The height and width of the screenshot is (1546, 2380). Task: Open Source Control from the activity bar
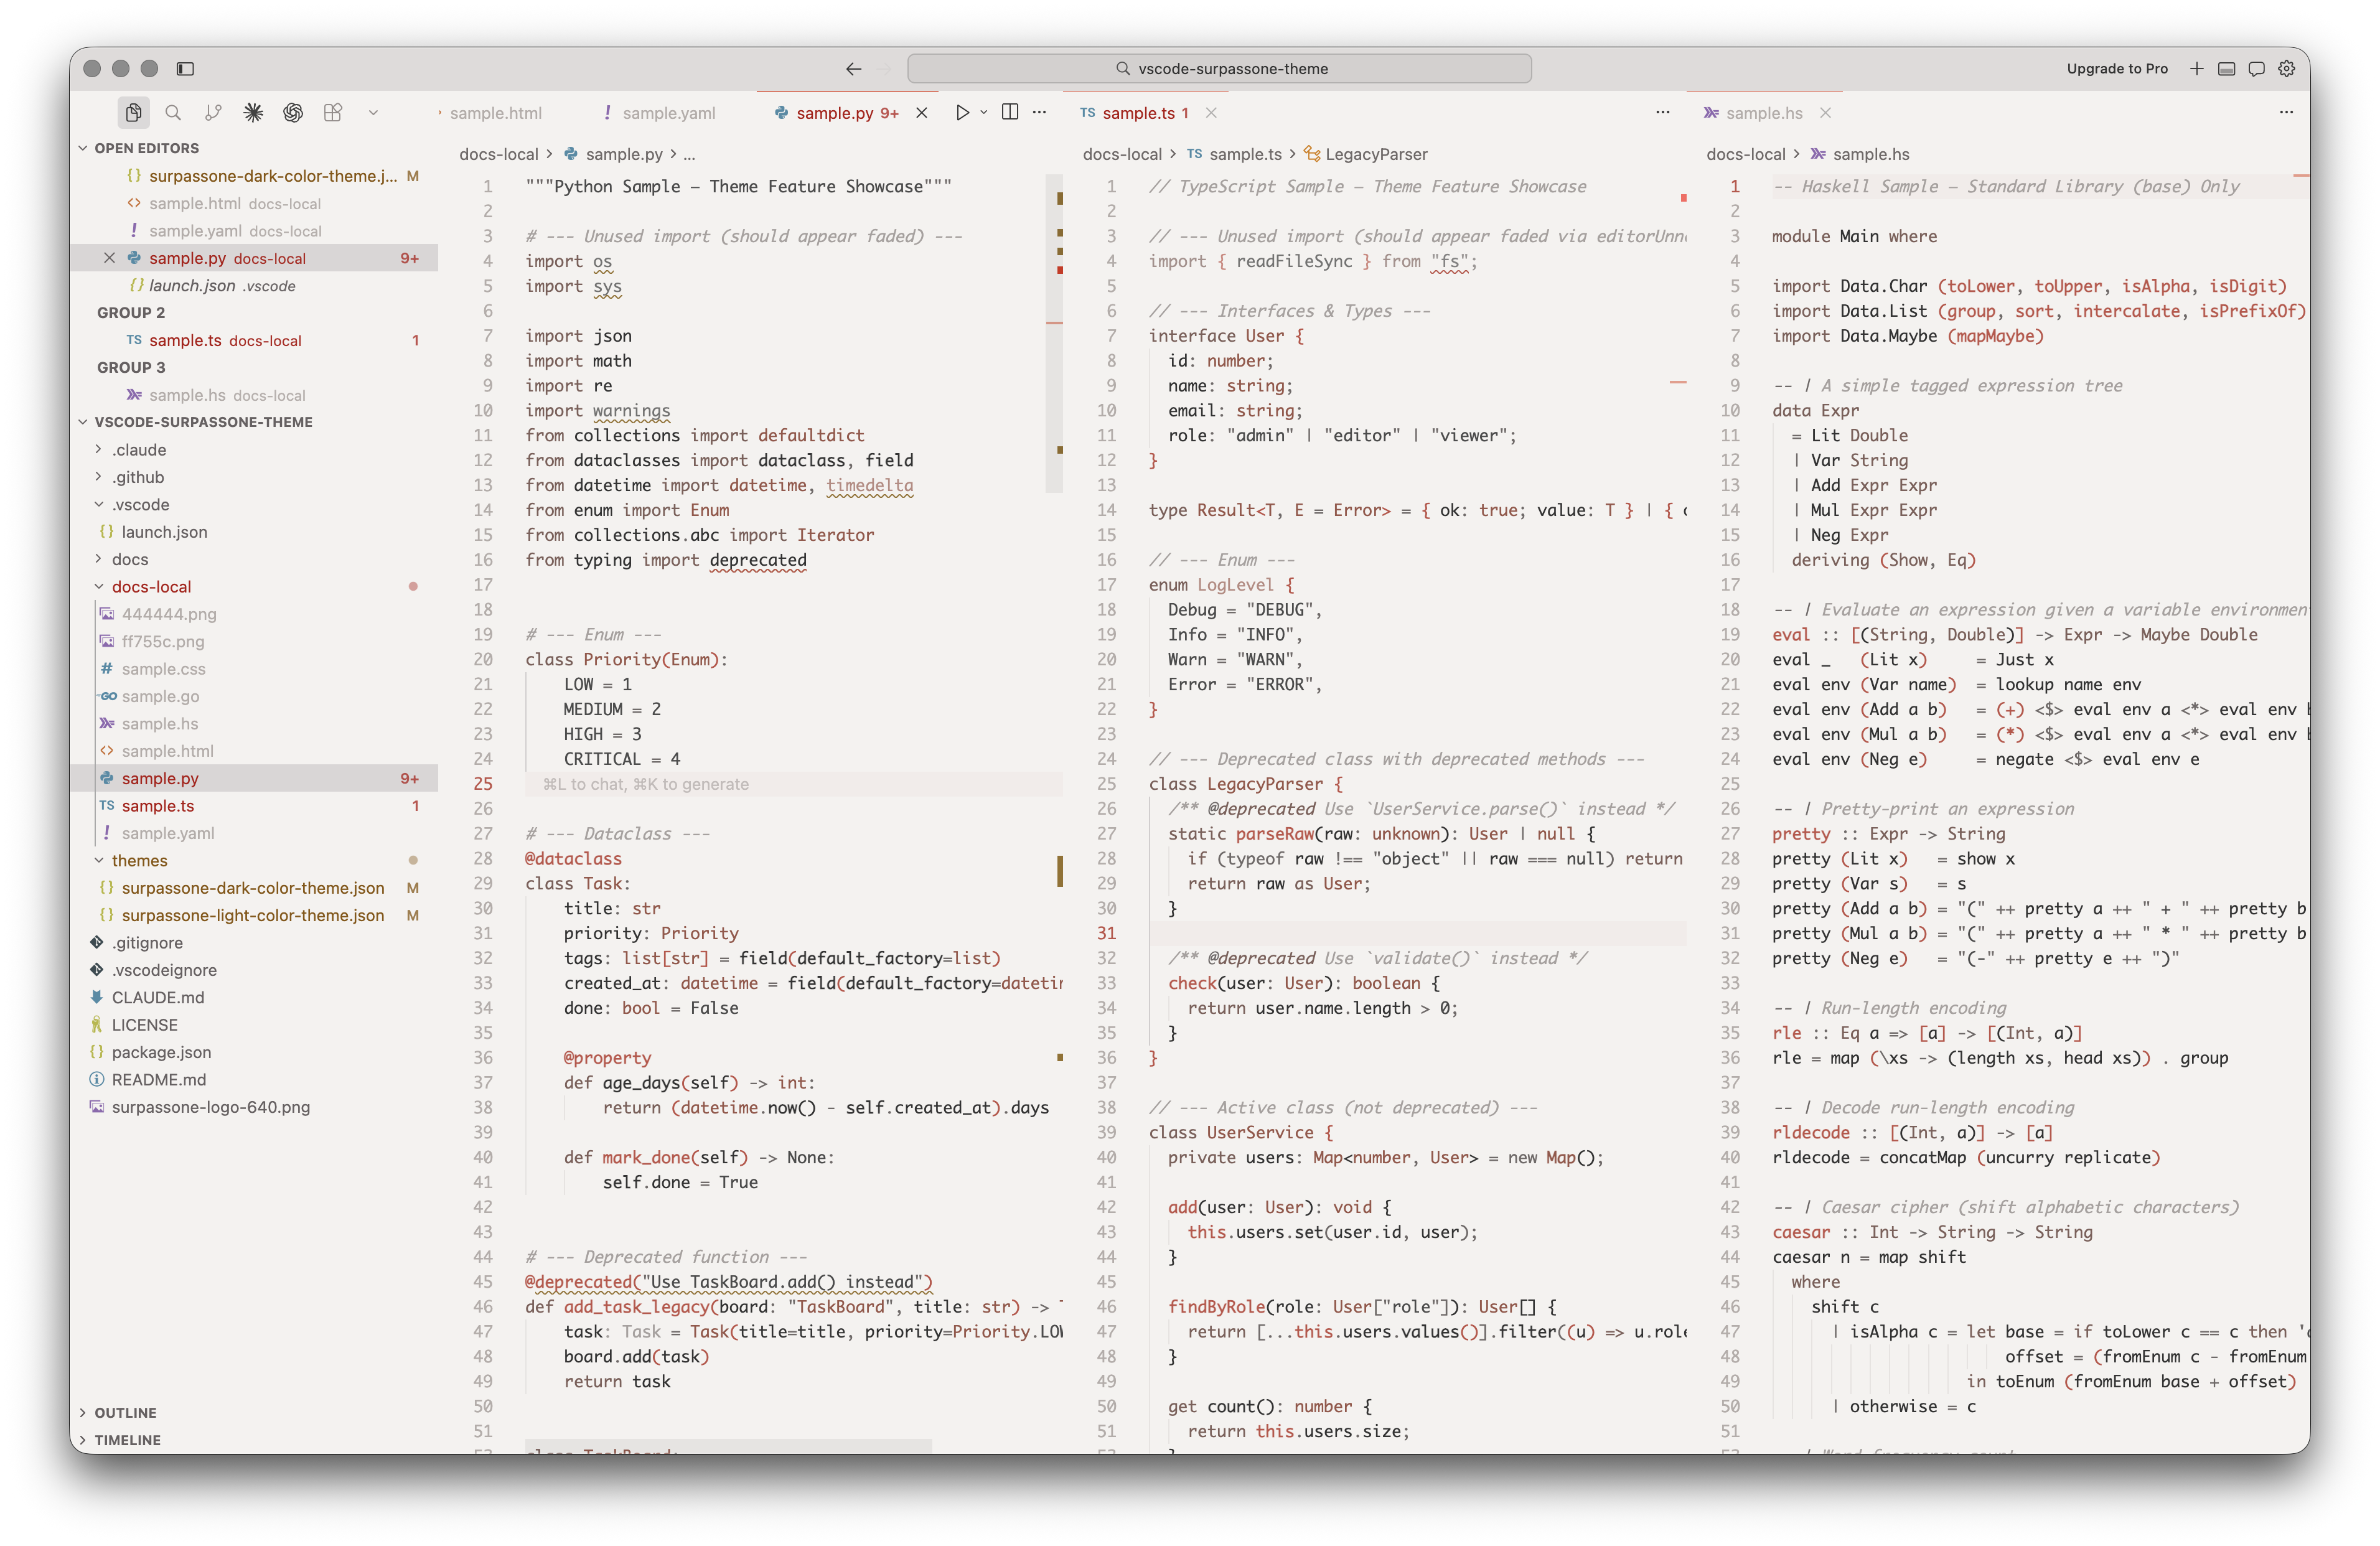click(213, 113)
